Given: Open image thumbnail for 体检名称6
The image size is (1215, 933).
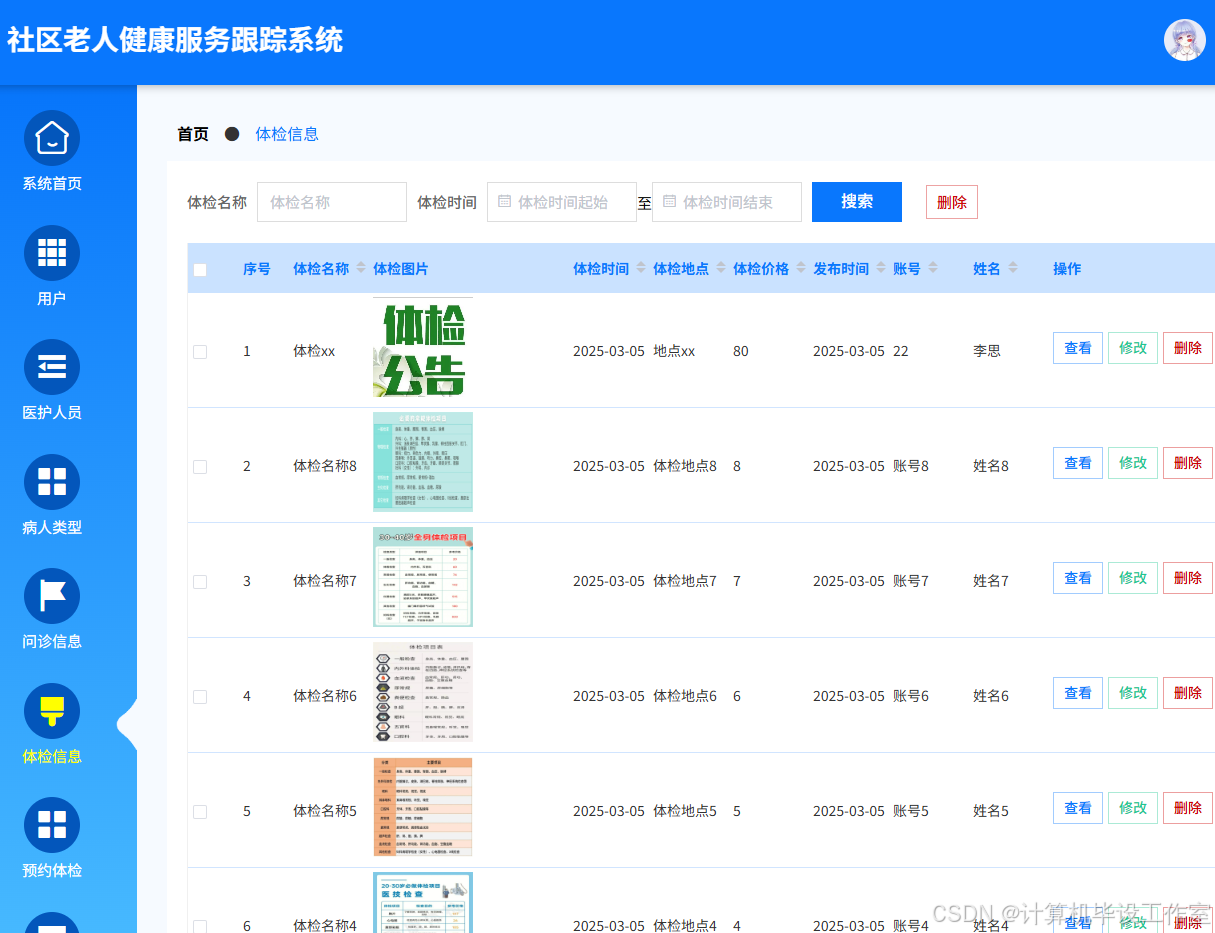Looking at the screenshot, I should click(423, 692).
